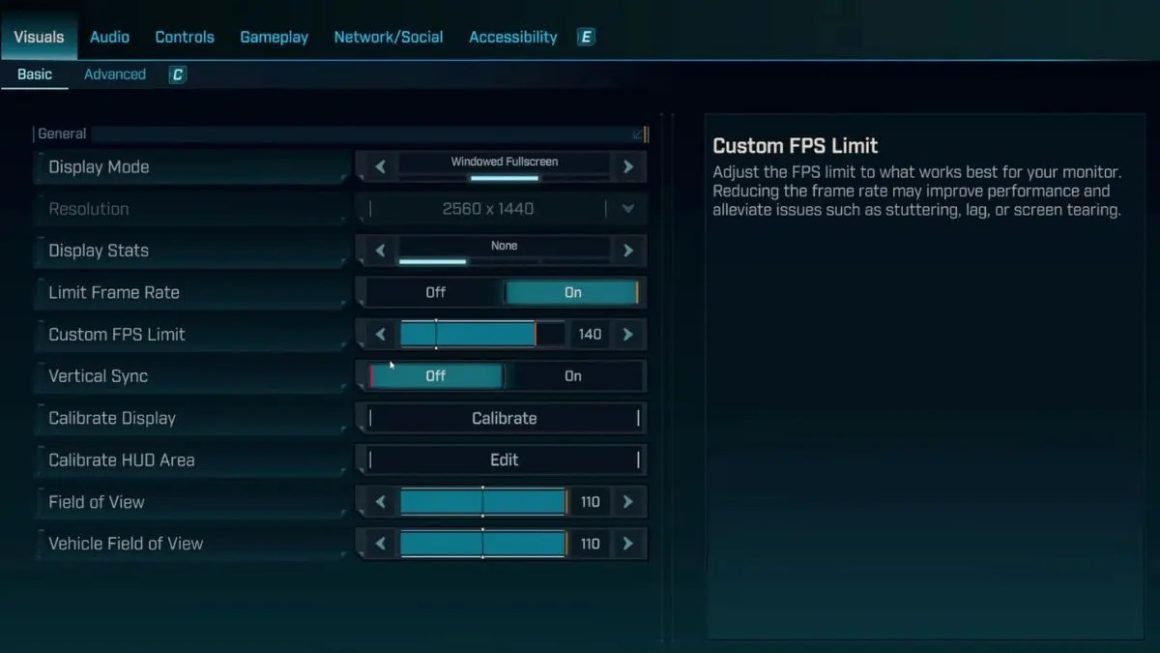Open the Advanced visuals sub-tab
Viewport: 1160px width, 653px height.
pyautogui.click(x=114, y=75)
